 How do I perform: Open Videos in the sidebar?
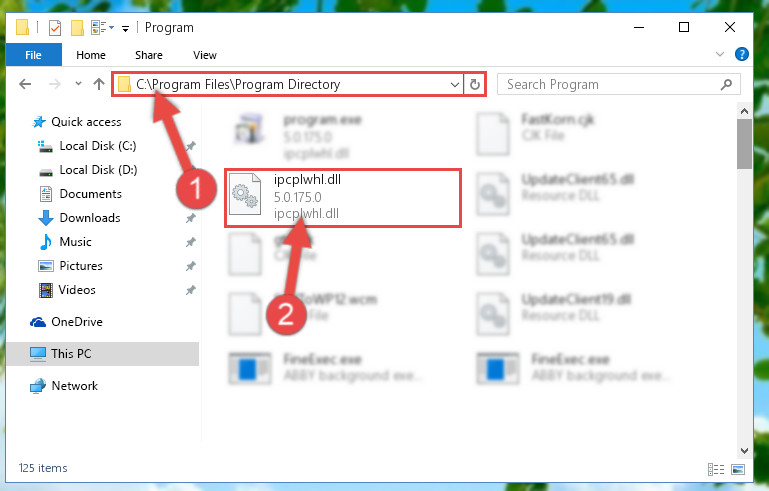coord(77,290)
